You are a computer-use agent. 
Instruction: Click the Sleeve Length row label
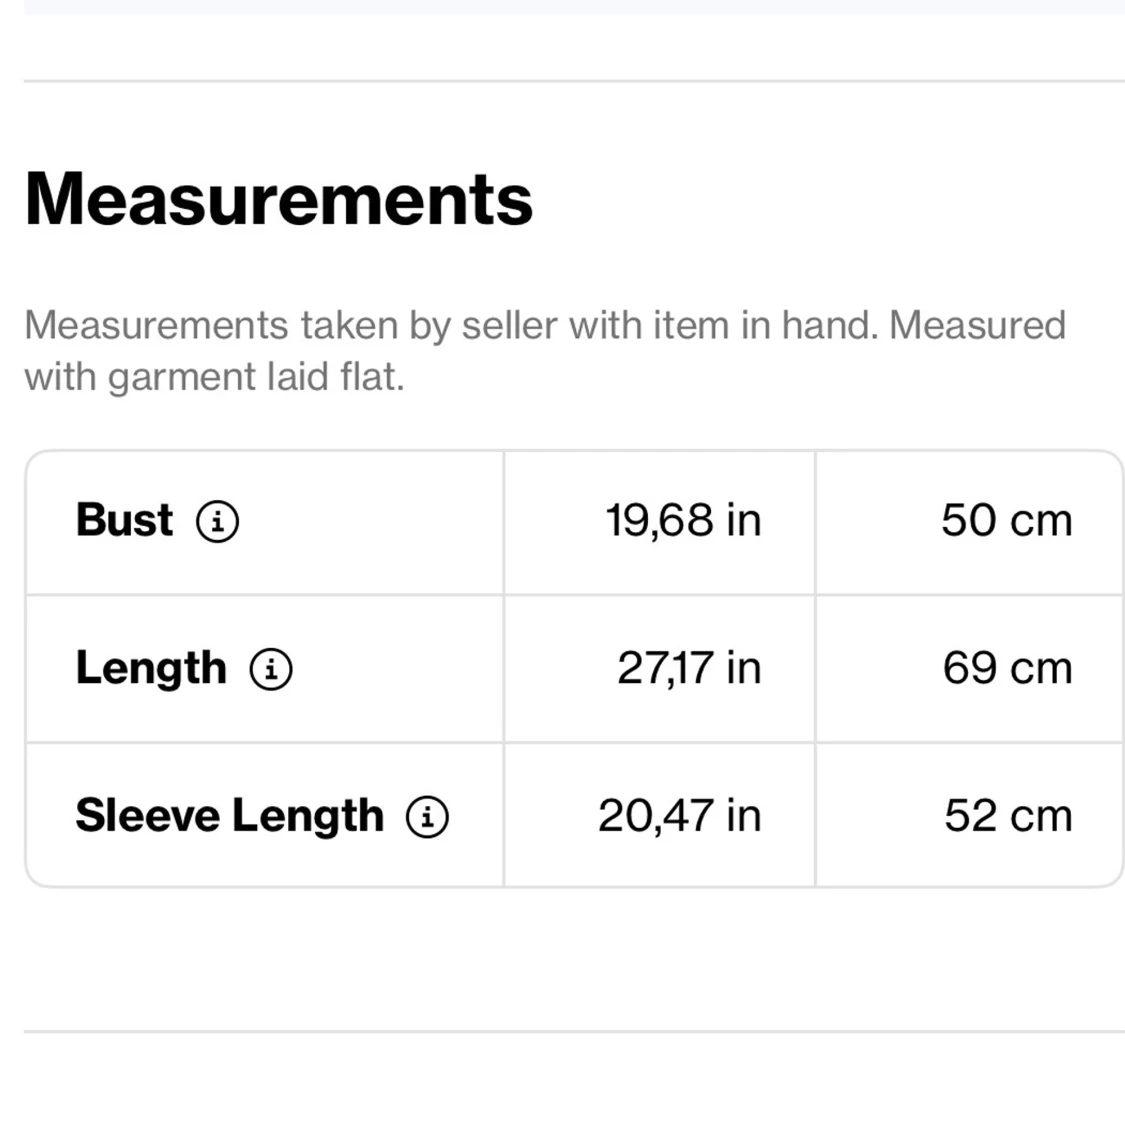(229, 815)
